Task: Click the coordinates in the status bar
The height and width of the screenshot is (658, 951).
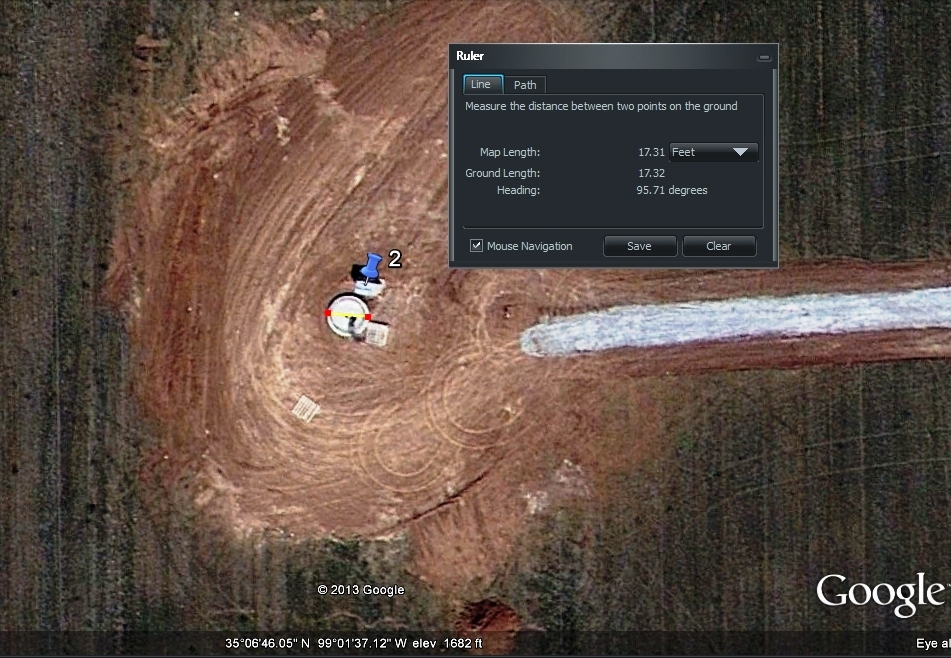Action: click(315, 643)
